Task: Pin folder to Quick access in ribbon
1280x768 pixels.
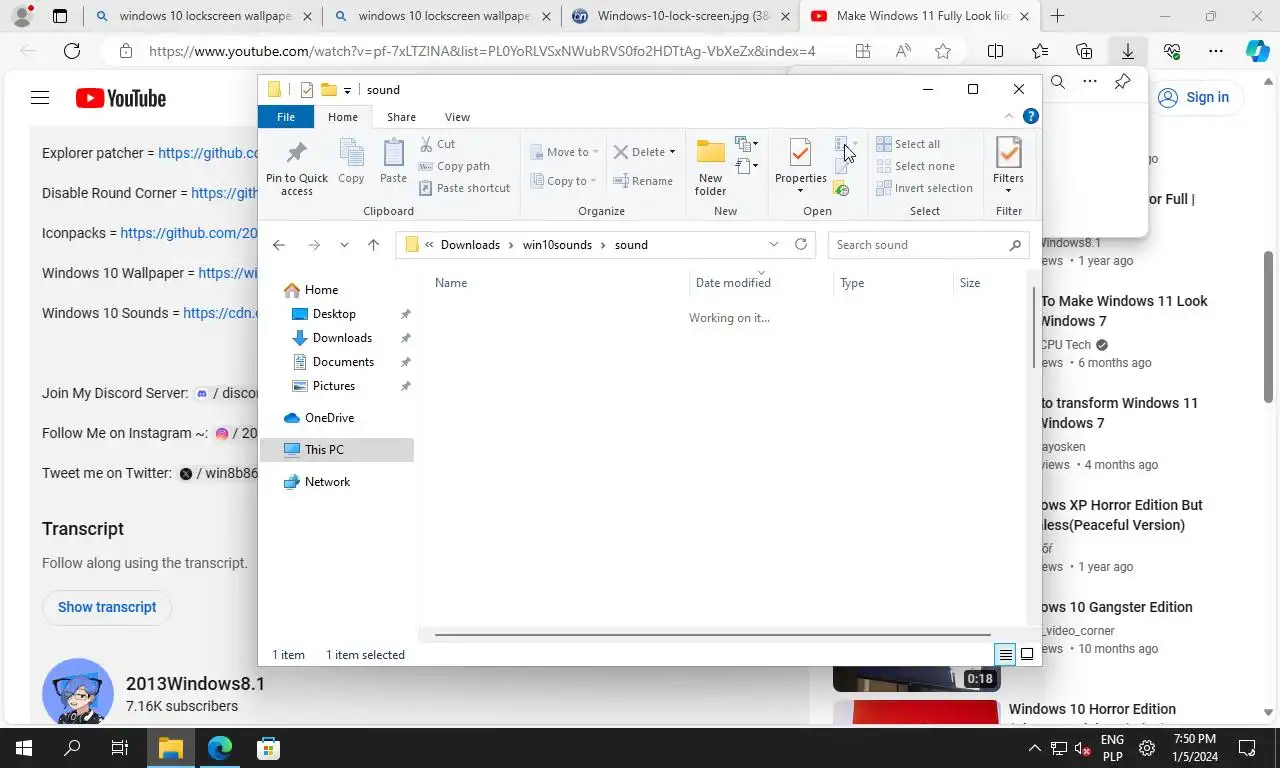Action: 296,166
